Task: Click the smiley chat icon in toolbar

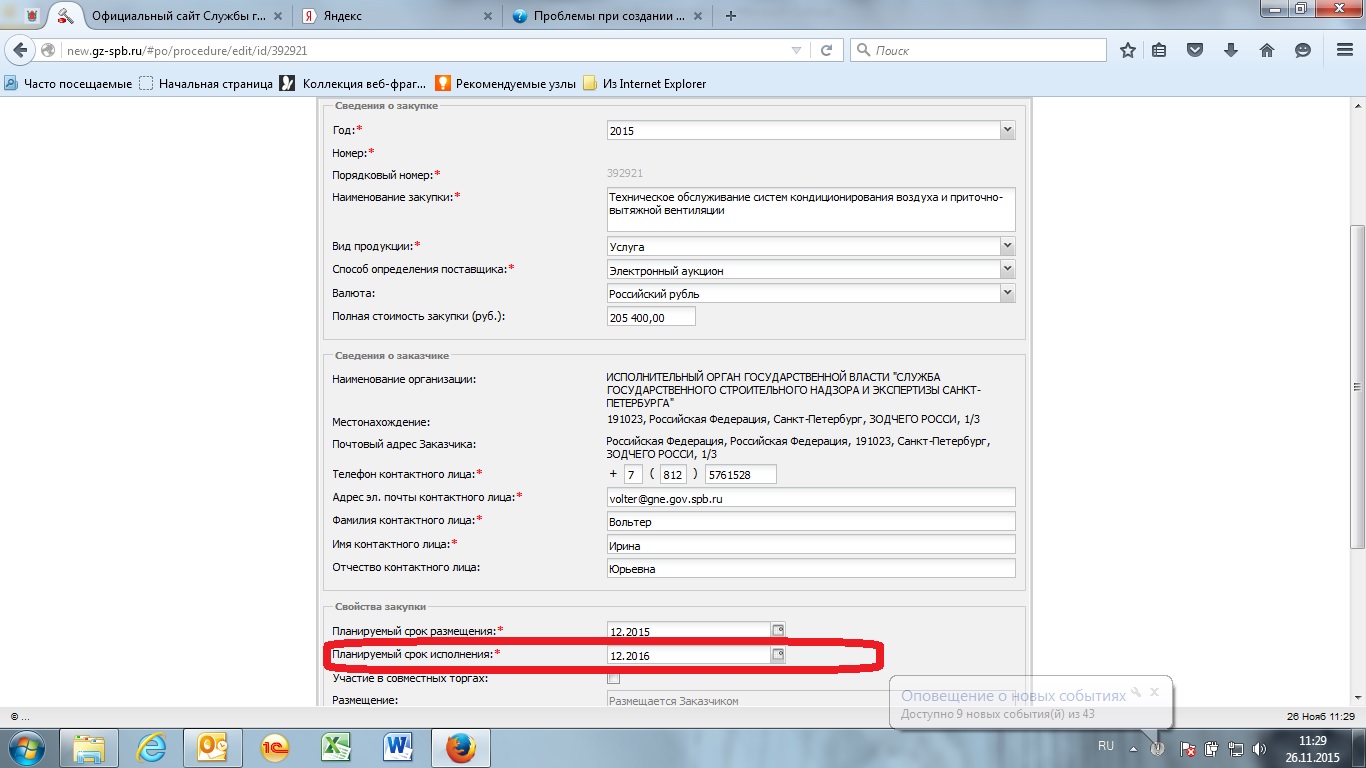Action: click(1302, 50)
